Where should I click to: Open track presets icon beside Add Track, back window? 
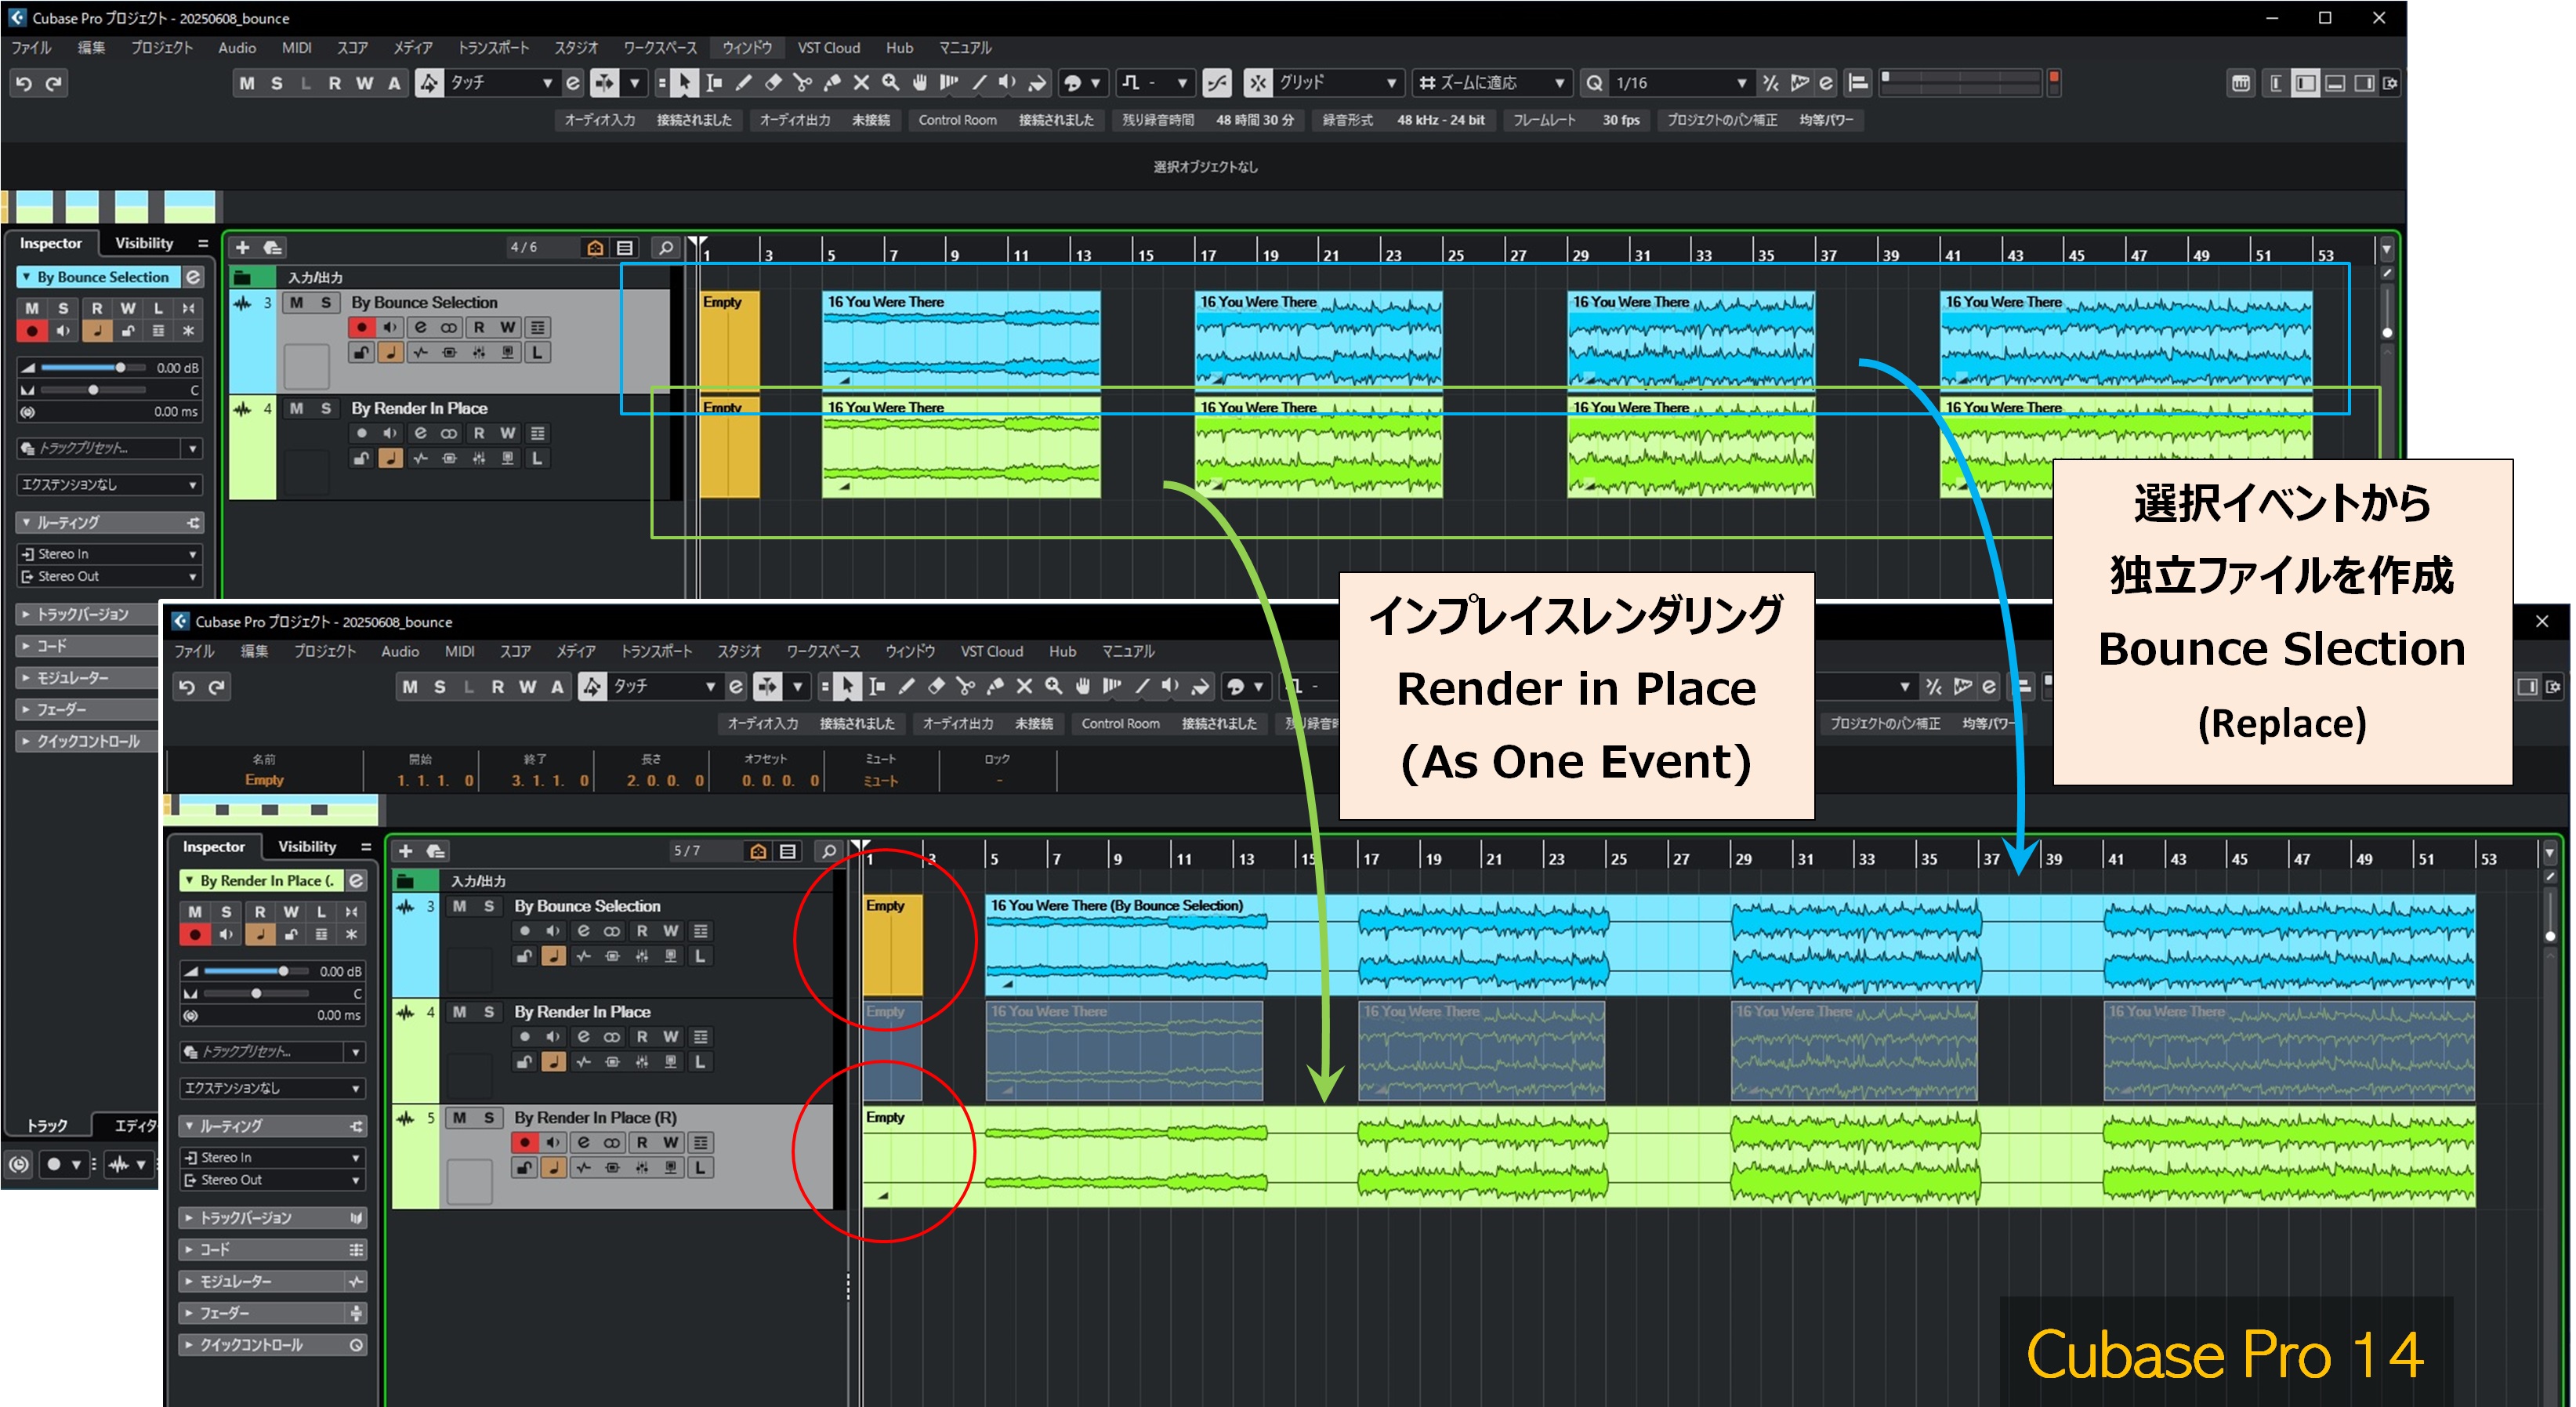tap(272, 247)
